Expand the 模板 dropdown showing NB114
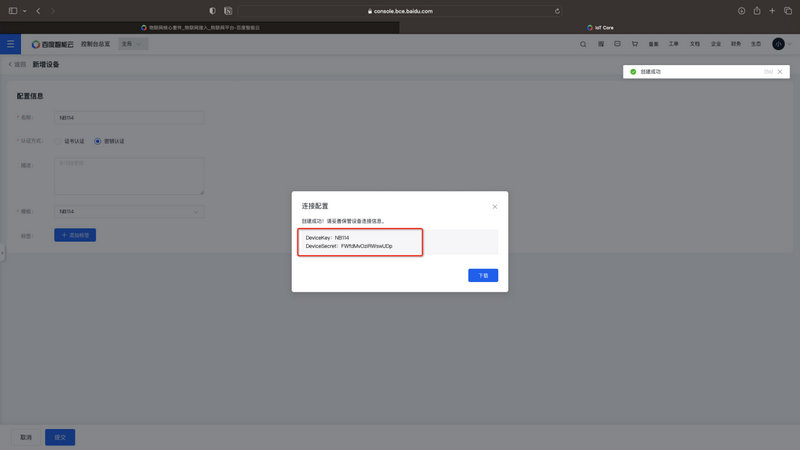This screenshot has width=800, height=450. click(x=129, y=212)
